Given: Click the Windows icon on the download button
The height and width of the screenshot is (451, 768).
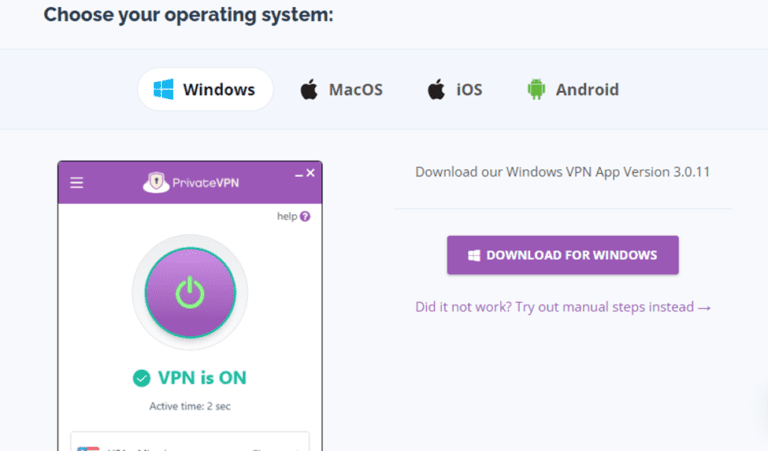Looking at the screenshot, I should click(474, 255).
